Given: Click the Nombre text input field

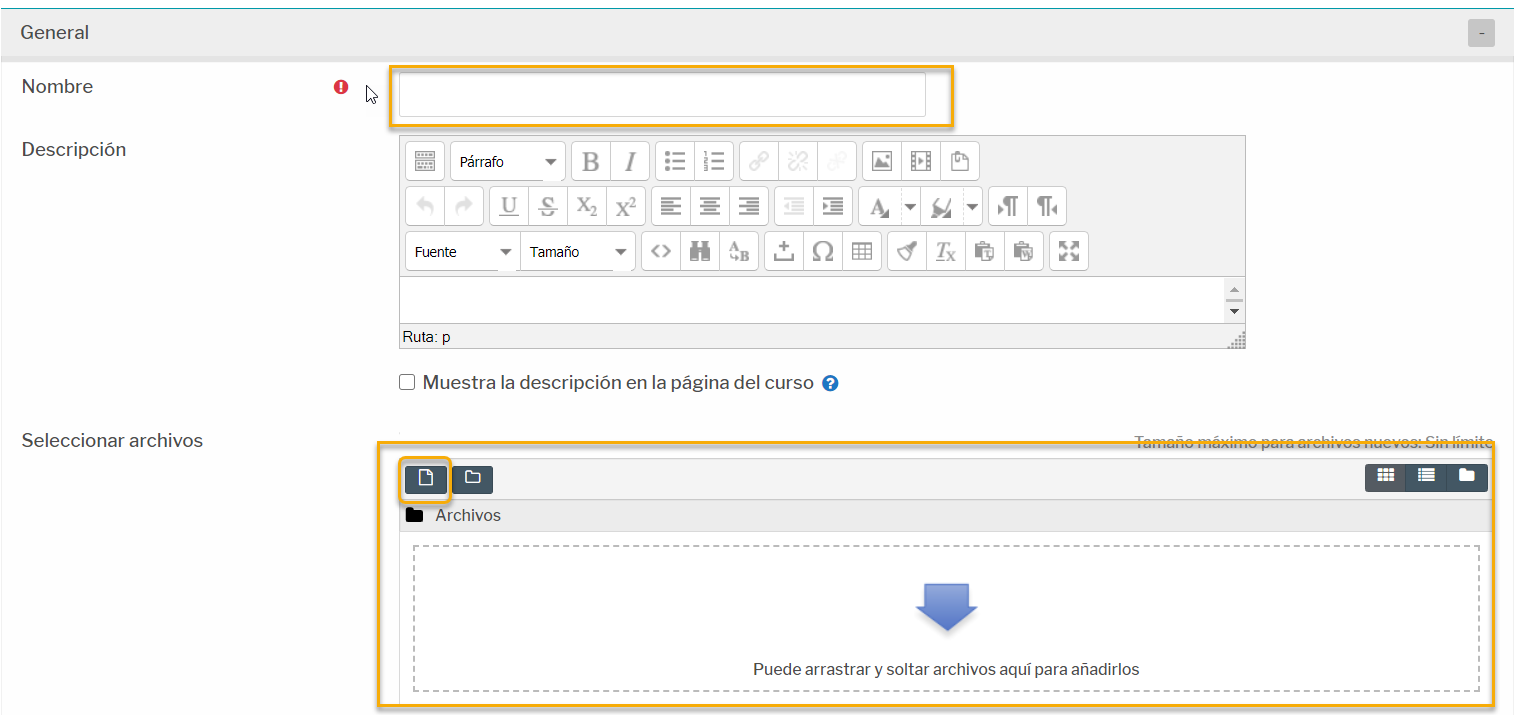Looking at the screenshot, I should coord(662,95).
